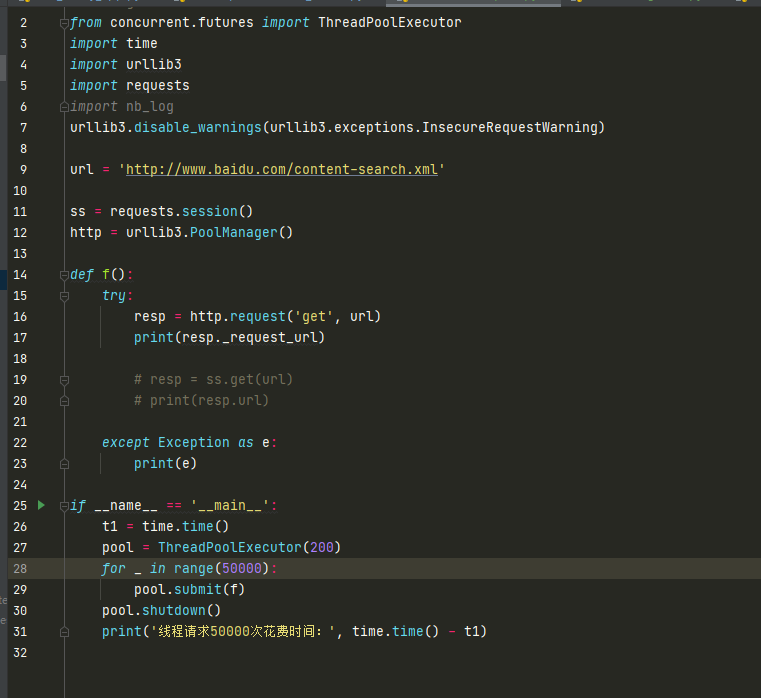This screenshot has height=698, width=761.
Task: Collapse the if __name__ block fold
Action: click(x=64, y=506)
